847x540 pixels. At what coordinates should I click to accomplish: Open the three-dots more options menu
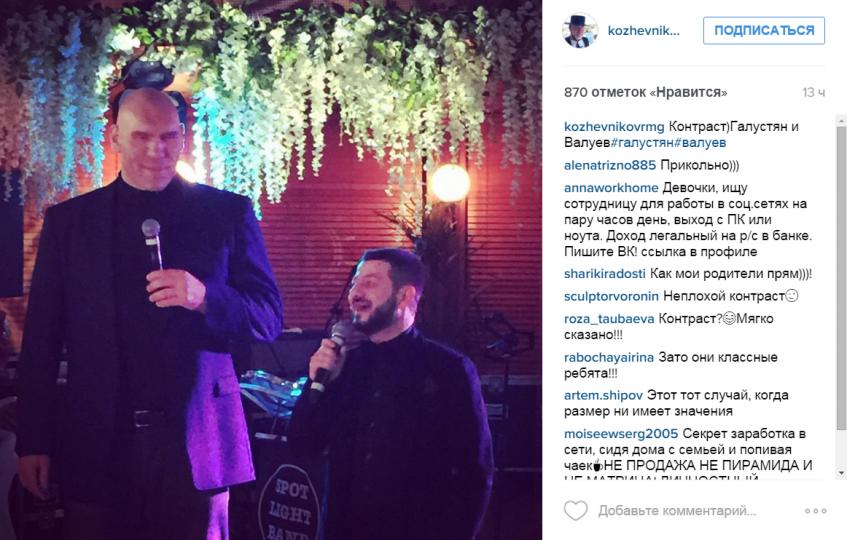point(815,511)
